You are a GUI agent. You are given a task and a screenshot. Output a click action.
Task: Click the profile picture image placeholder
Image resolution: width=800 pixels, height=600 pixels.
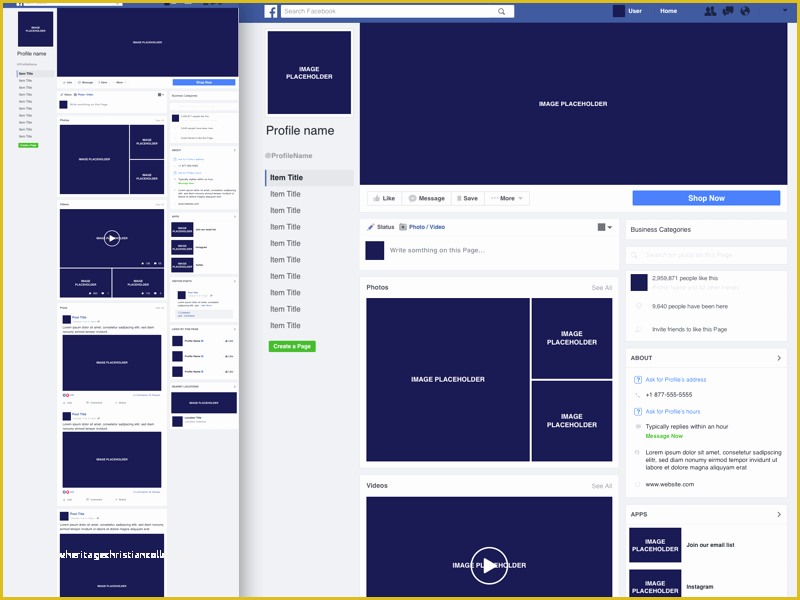pos(309,72)
